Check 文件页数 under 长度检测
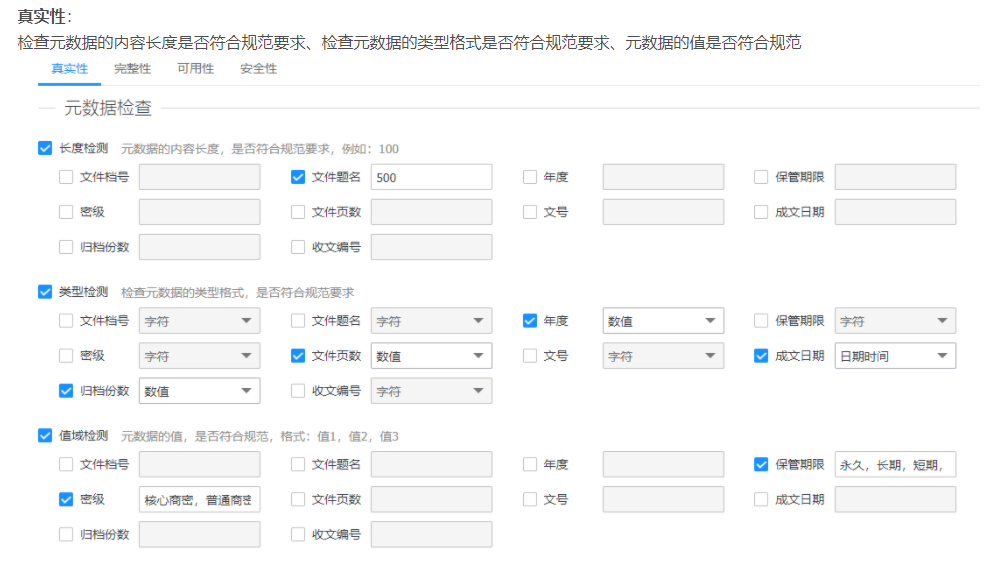This screenshot has height=570, width=985. [298, 212]
